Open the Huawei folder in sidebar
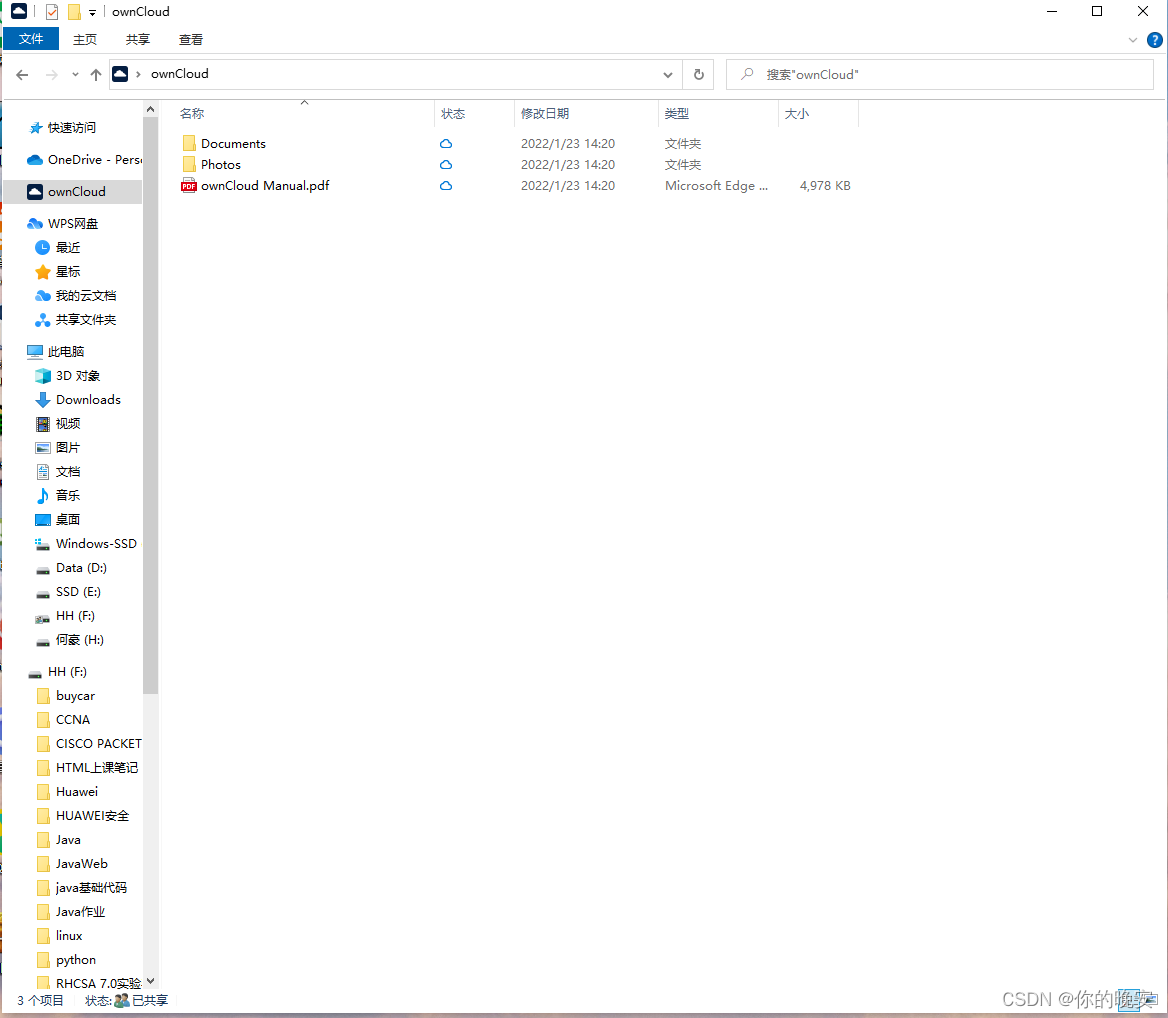The image size is (1168, 1018). [x=77, y=792]
